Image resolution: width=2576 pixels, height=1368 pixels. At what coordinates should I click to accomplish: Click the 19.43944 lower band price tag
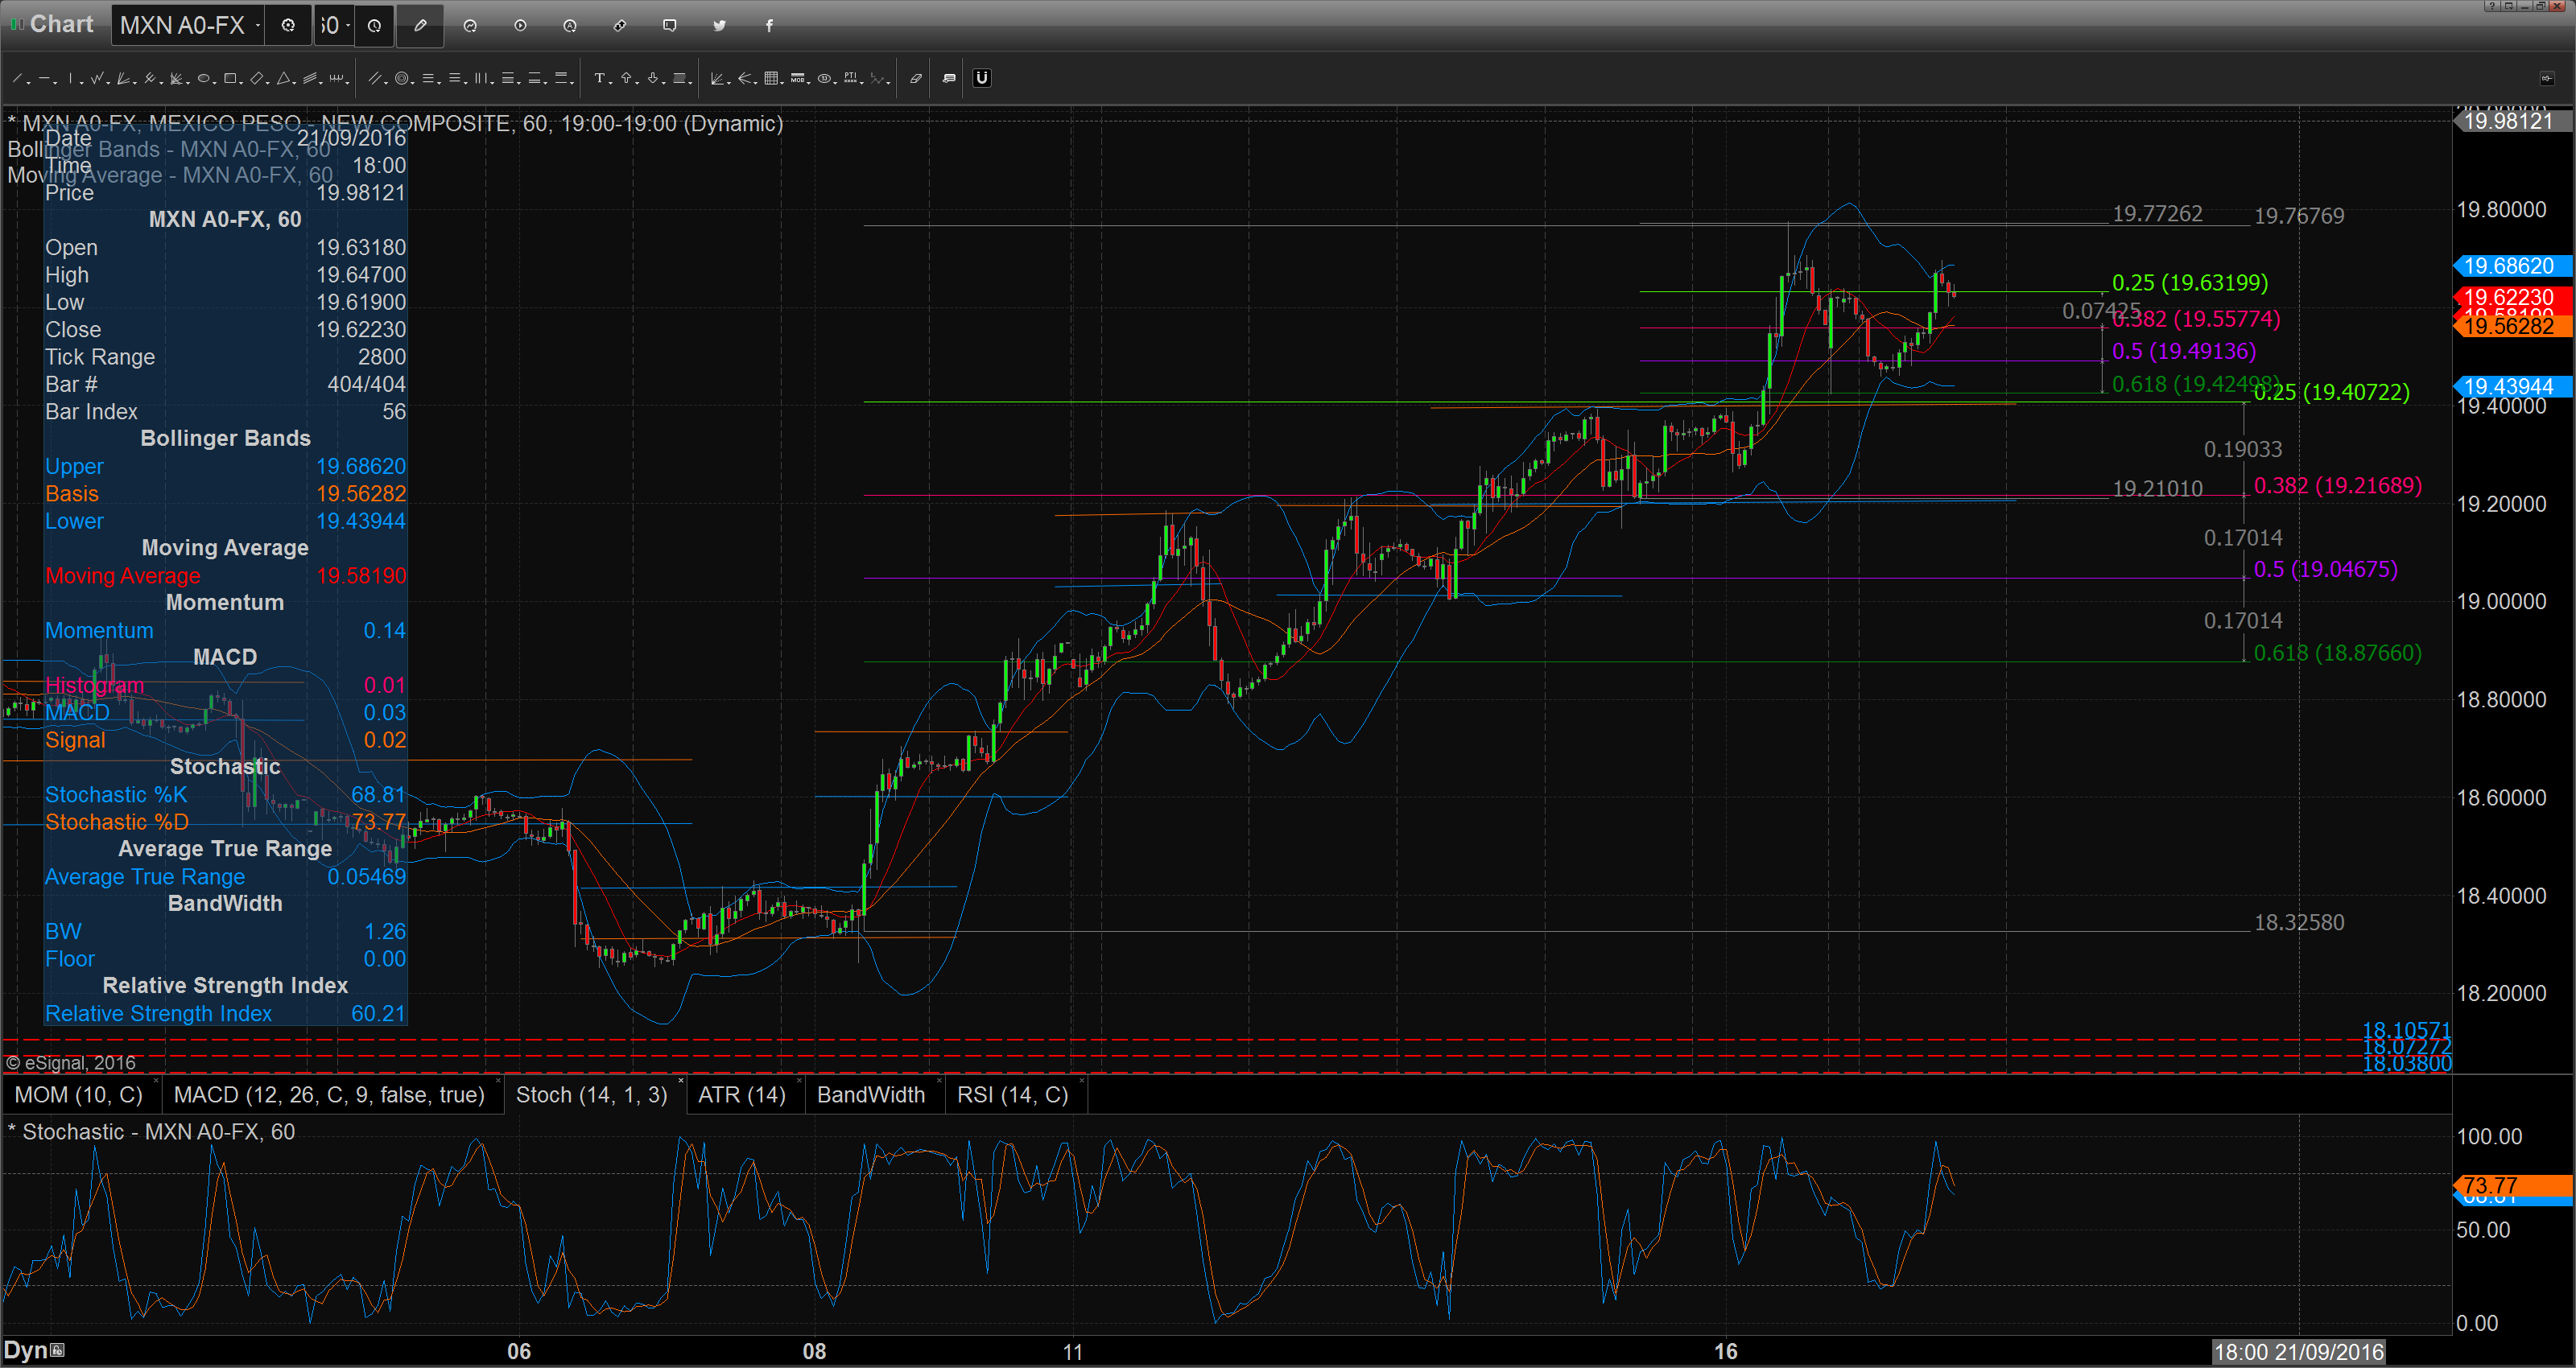click(x=2512, y=387)
